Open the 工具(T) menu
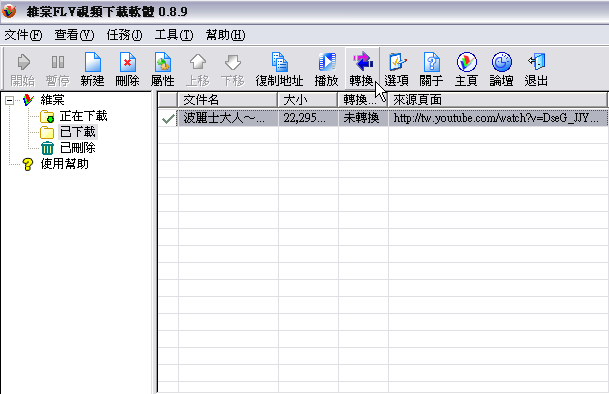The width and height of the screenshot is (609, 394). point(174,35)
